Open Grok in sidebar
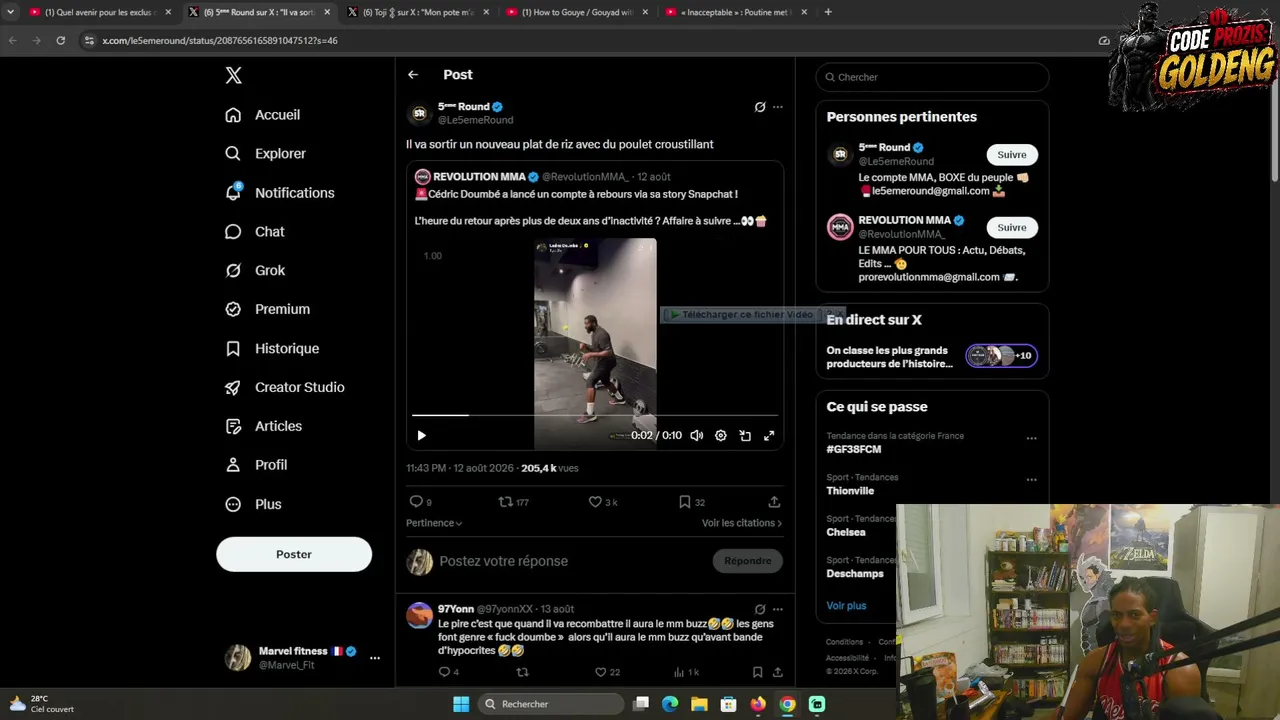The width and height of the screenshot is (1280, 720). coord(254,271)
